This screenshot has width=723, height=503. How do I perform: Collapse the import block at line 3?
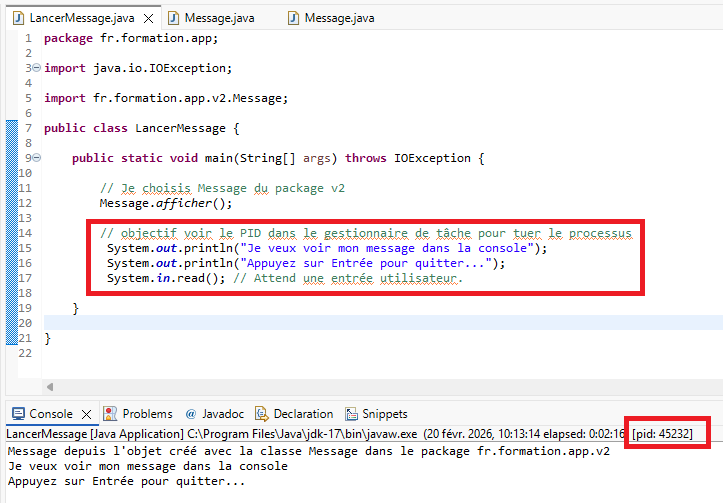tap(36, 68)
